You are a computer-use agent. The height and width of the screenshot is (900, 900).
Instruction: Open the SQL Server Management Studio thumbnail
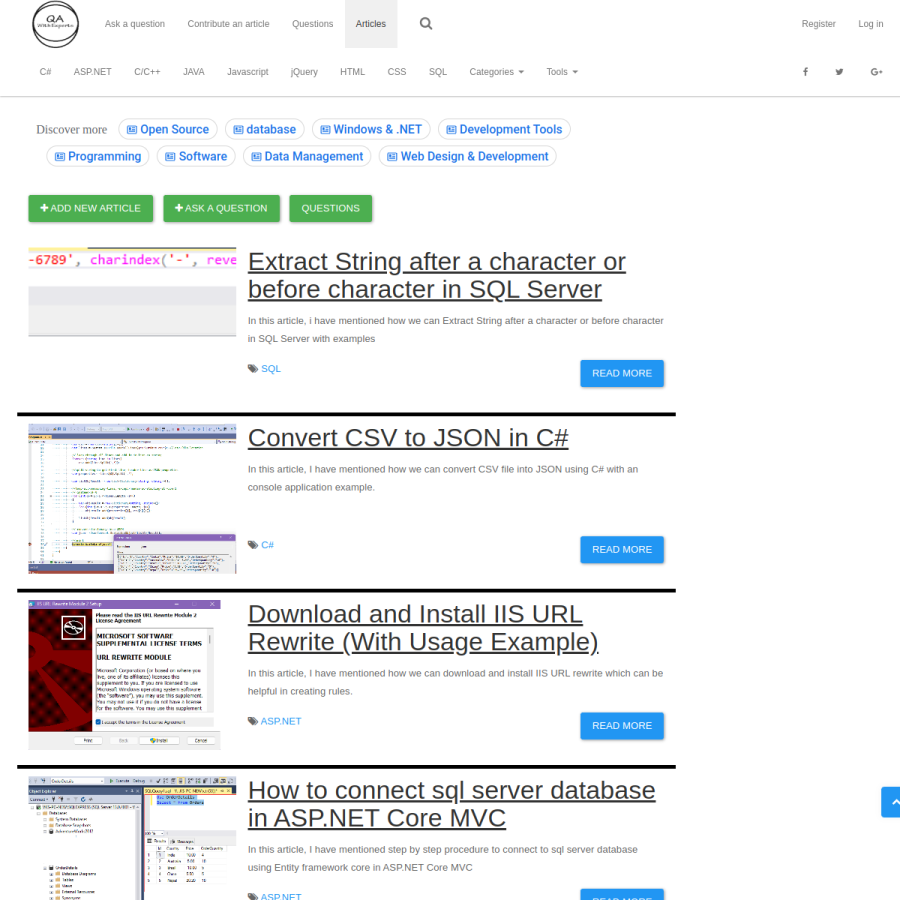(x=132, y=838)
